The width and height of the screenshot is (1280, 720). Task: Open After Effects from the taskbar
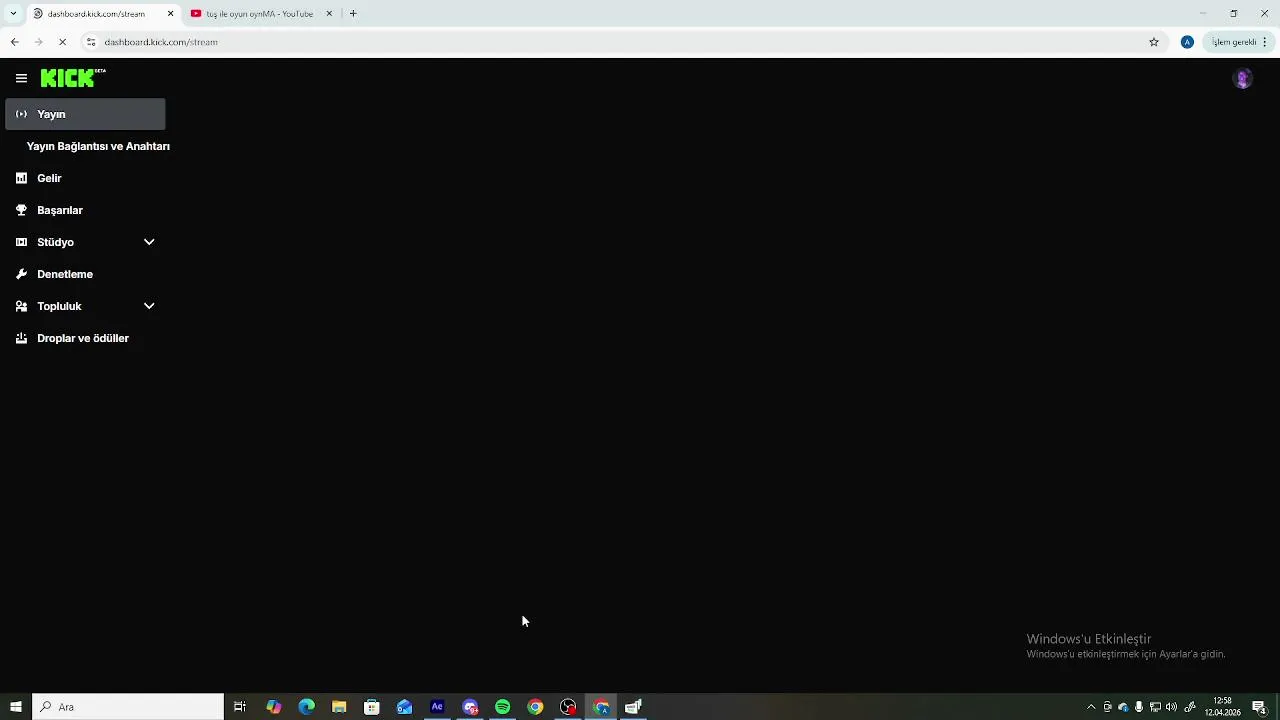437,707
